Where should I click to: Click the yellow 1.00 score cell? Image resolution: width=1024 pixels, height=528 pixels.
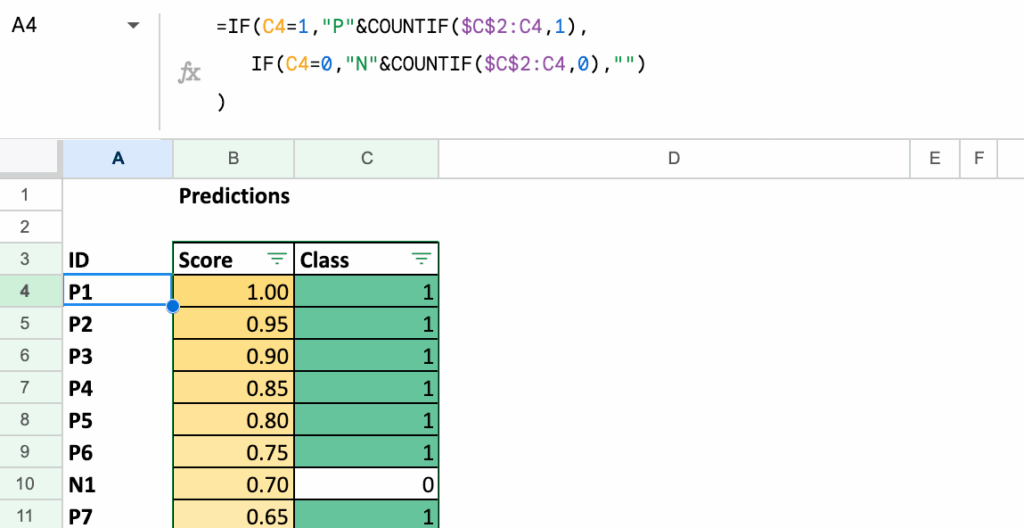point(233,292)
